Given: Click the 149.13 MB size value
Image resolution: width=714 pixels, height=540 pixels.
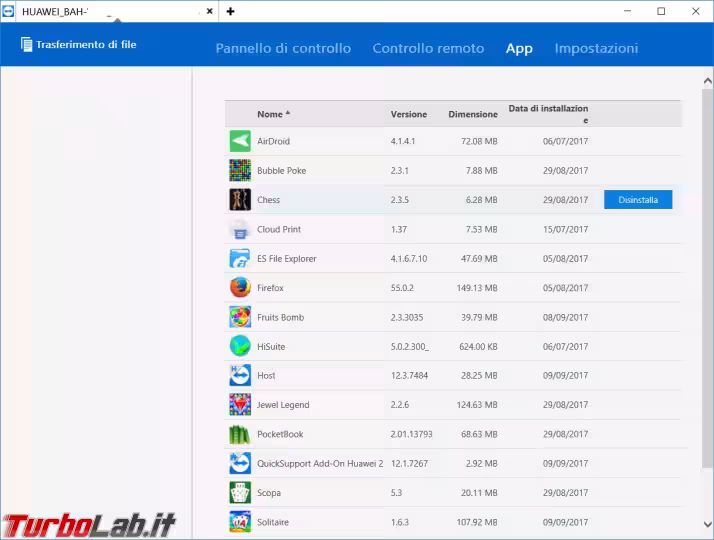Looking at the screenshot, I should 477,288.
